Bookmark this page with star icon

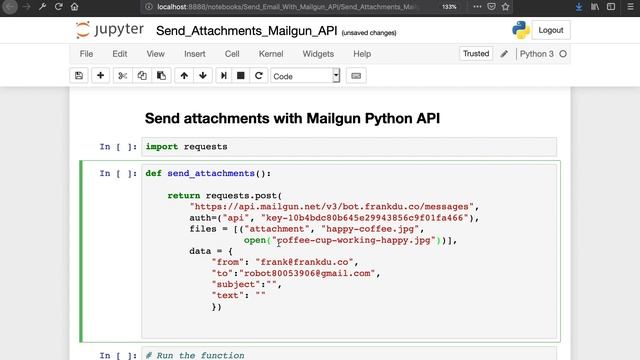(506, 7)
